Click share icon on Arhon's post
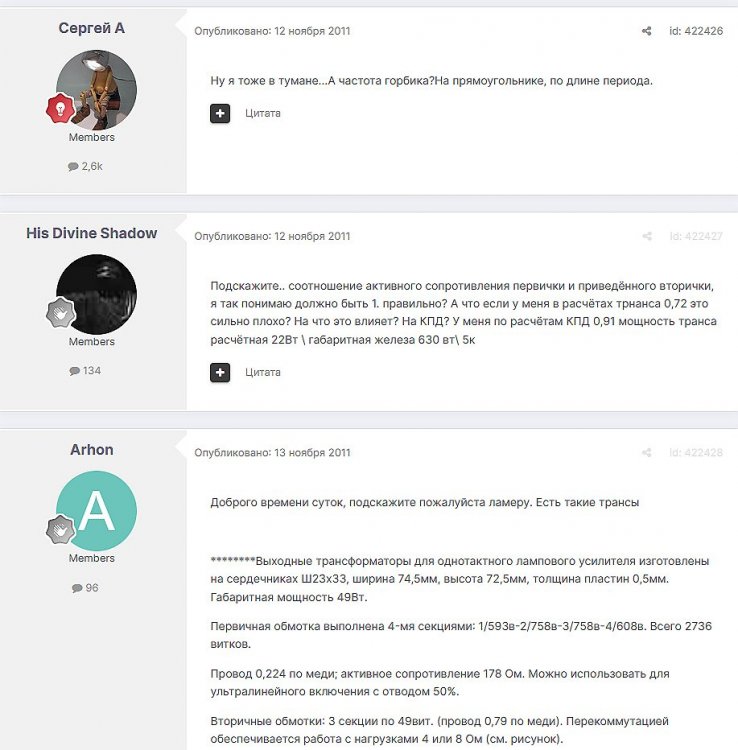738x750 pixels. [x=647, y=452]
